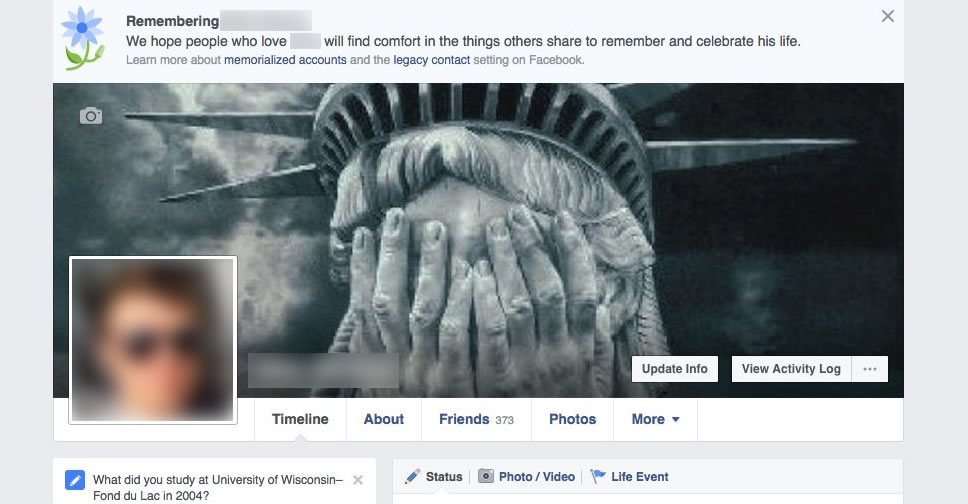The image size is (968, 504).
Task: Dismiss the memorial banner with X
Action: pos(888,16)
